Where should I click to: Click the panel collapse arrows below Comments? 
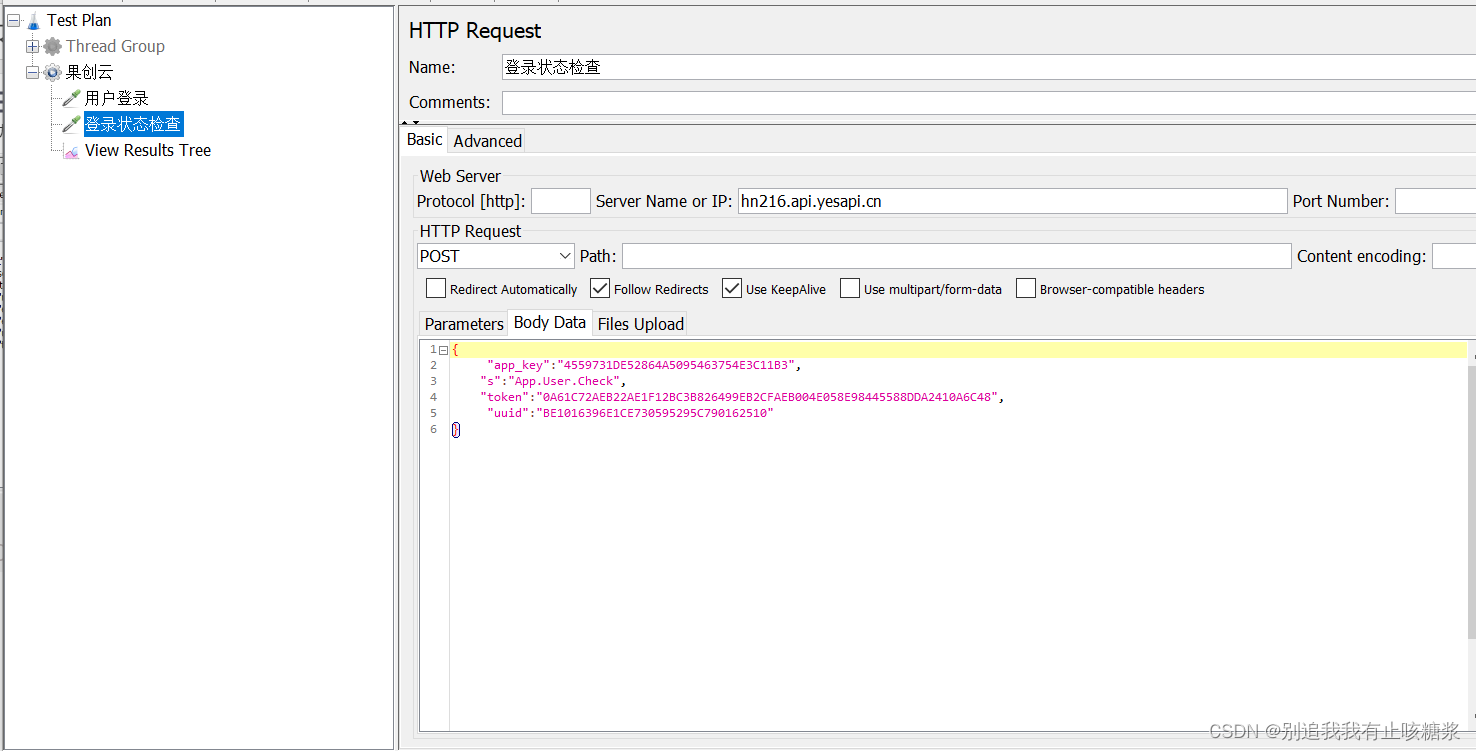411,122
